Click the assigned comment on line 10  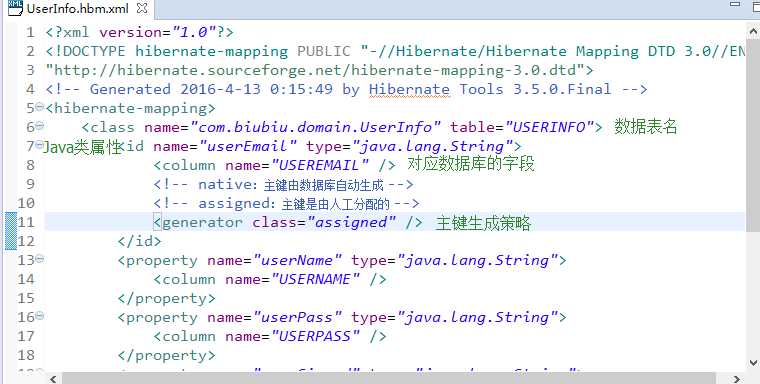(x=286, y=204)
